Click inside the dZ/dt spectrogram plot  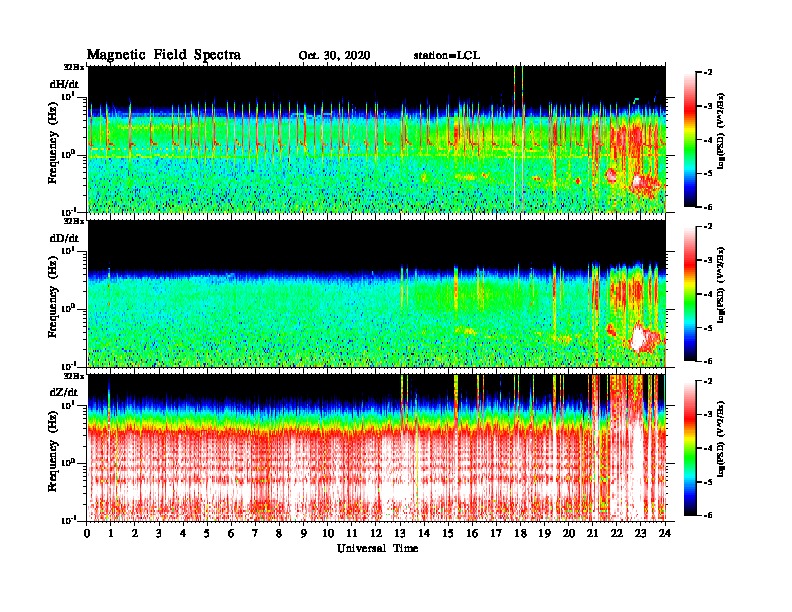pyautogui.click(x=376, y=448)
